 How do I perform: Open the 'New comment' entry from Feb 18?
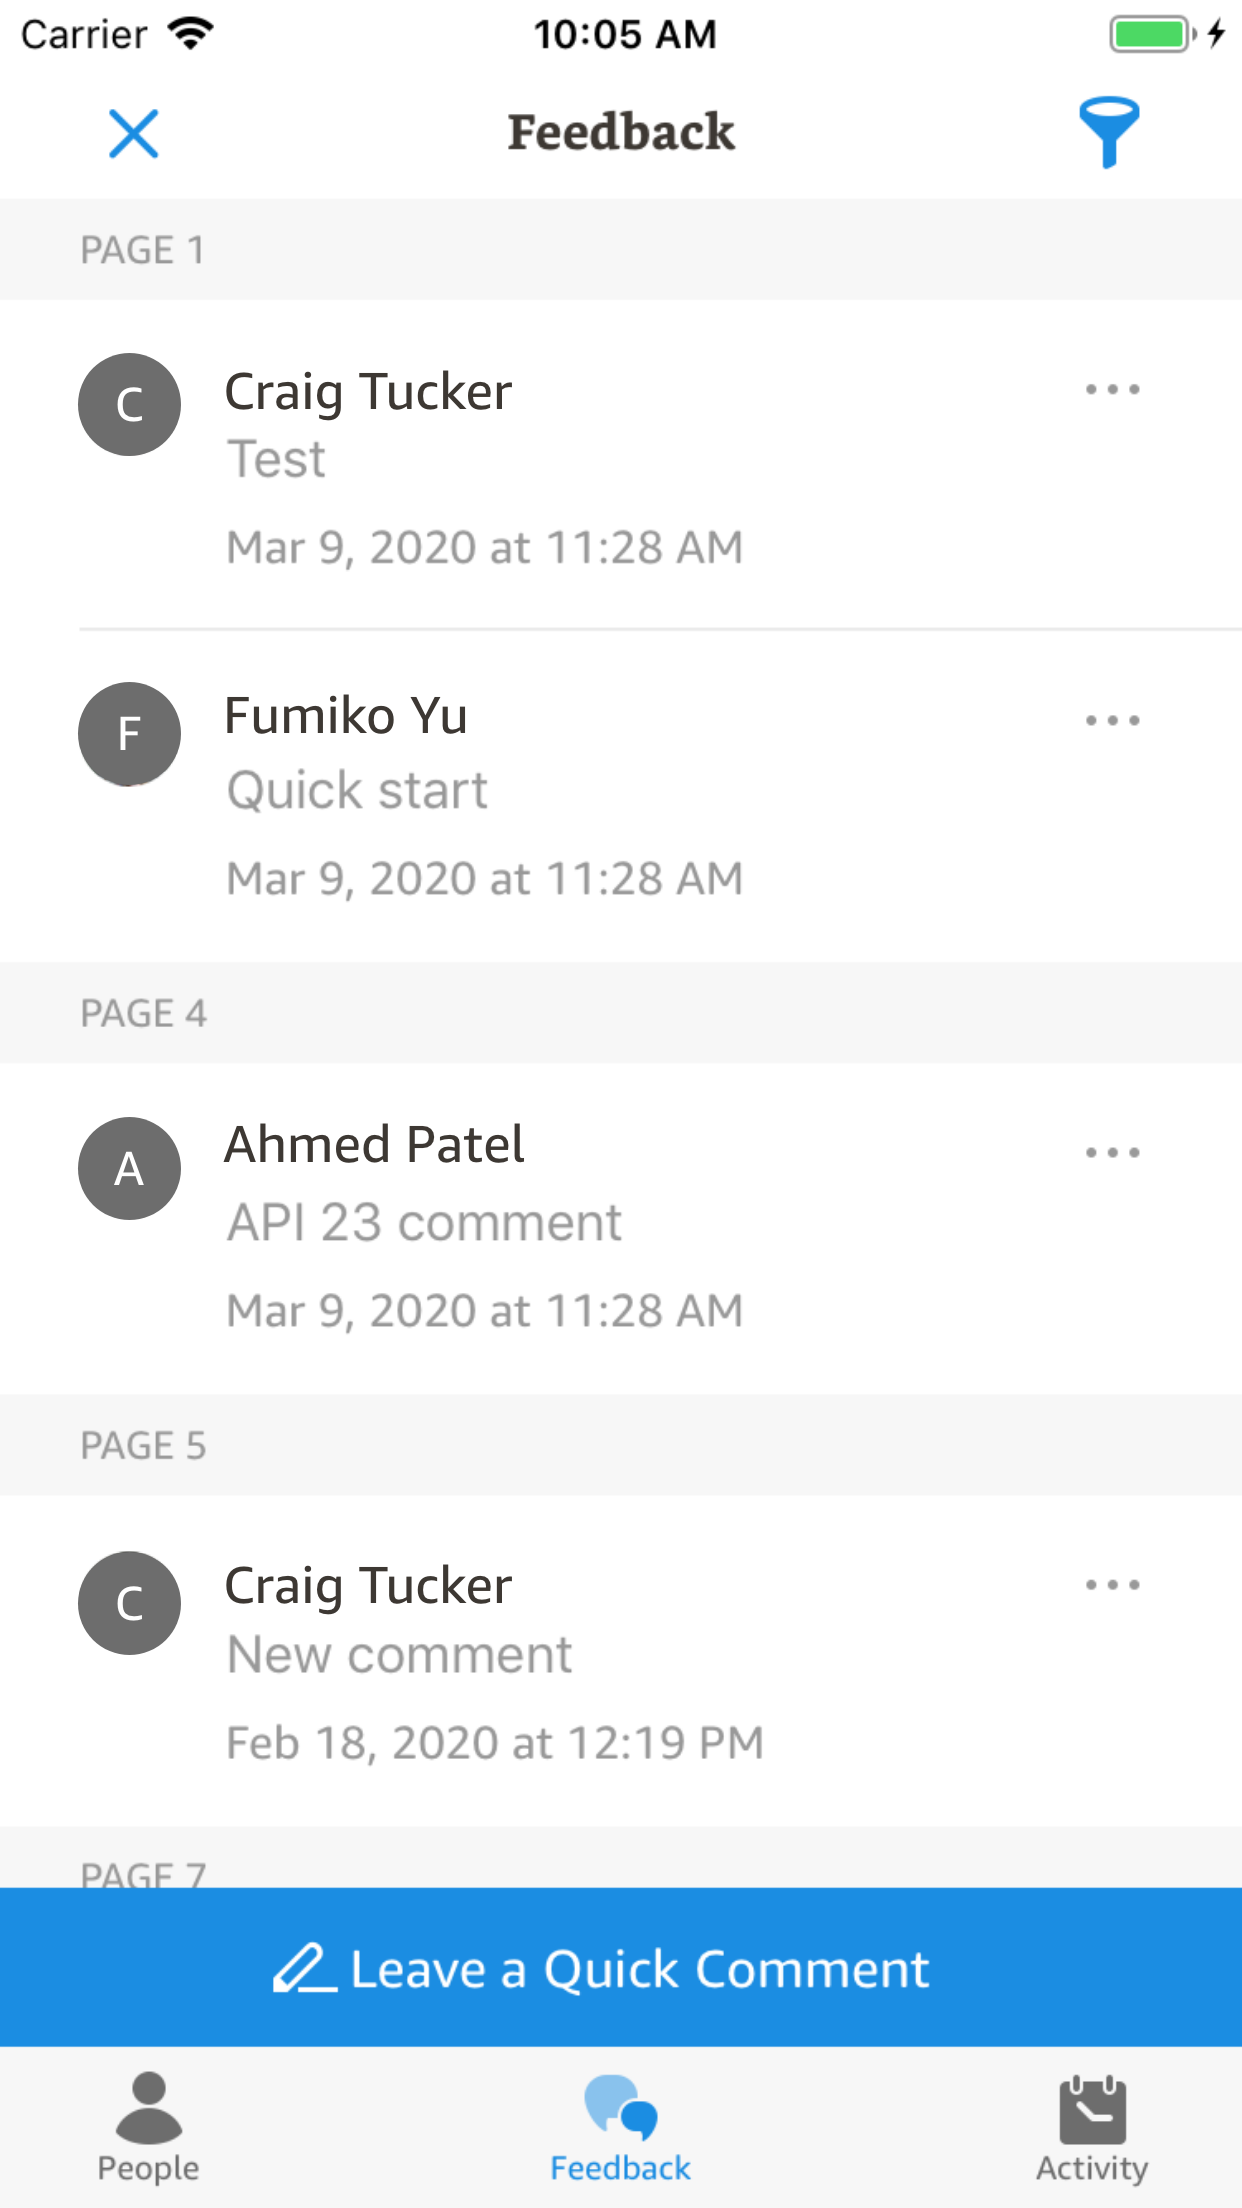tap(400, 1655)
